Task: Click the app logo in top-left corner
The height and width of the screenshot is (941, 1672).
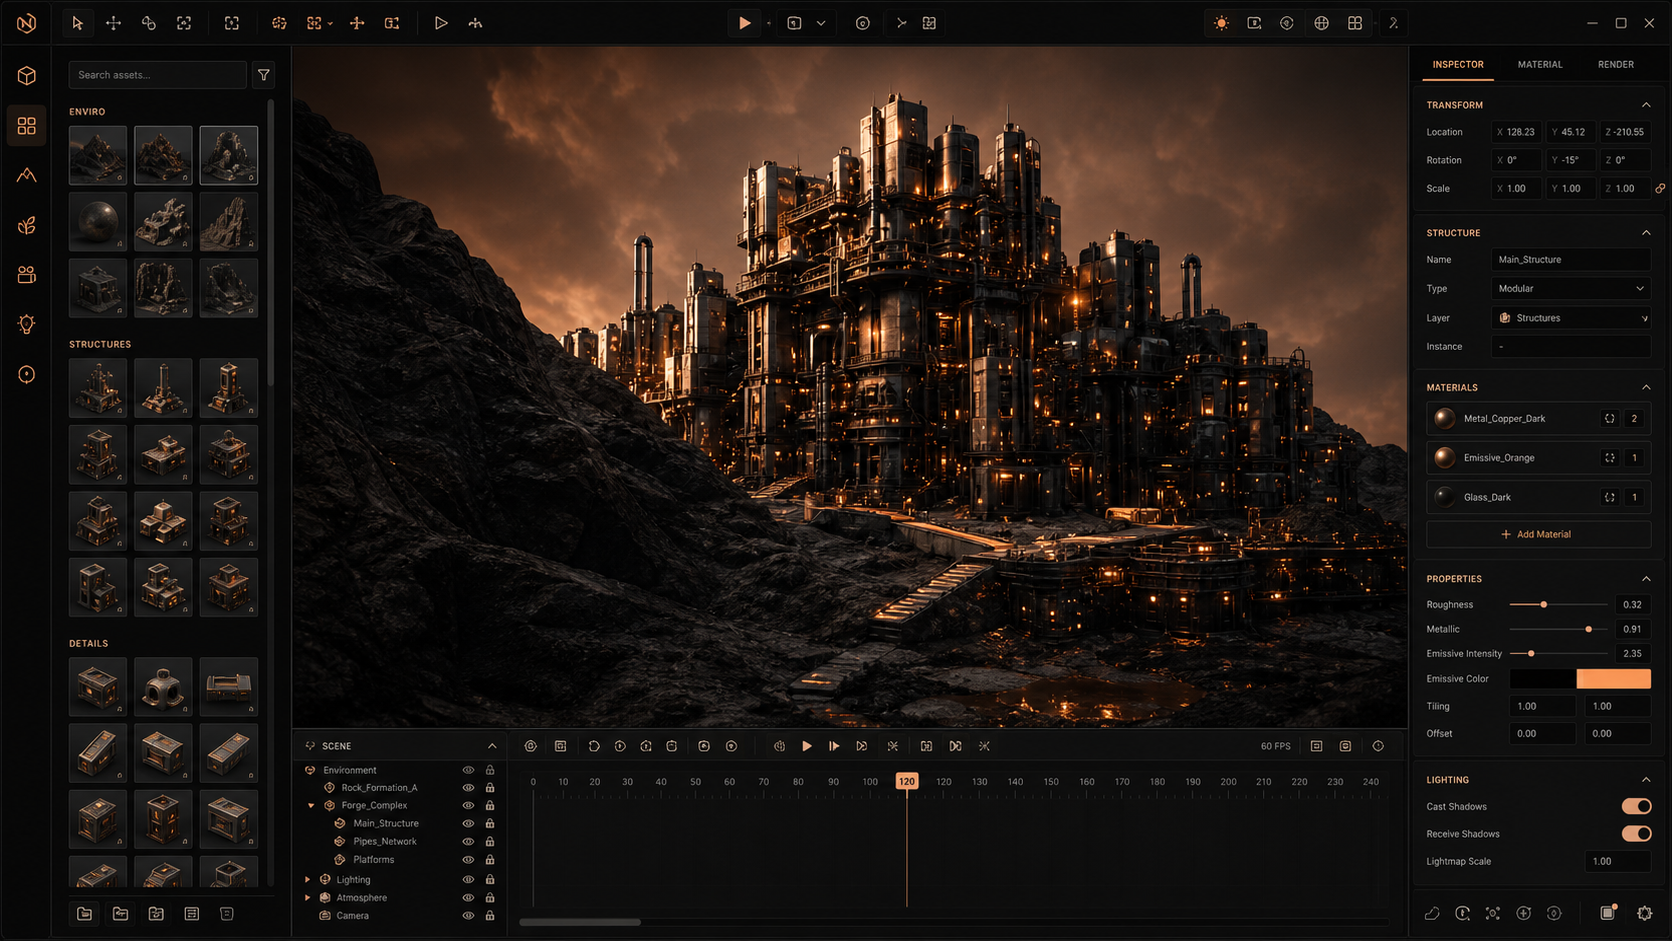Action: [x=27, y=23]
